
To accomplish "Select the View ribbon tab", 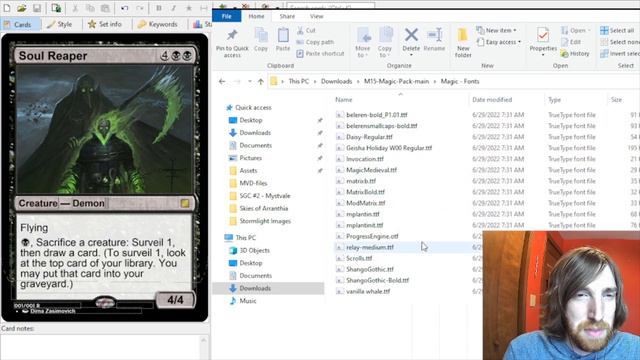I will point(317,16).
